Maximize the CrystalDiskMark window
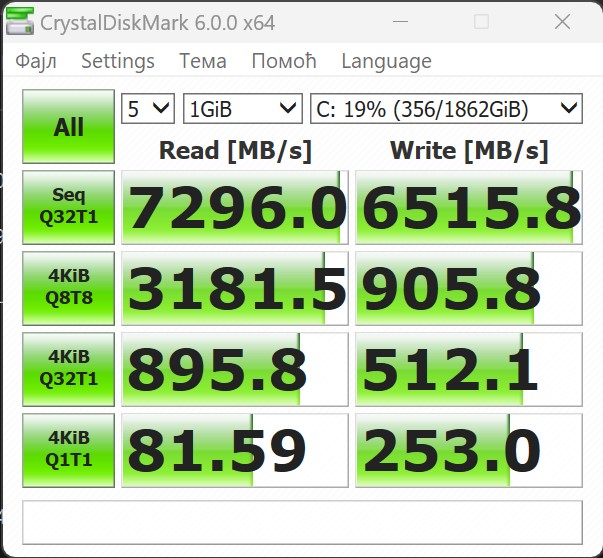The width and height of the screenshot is (603, 558). (x=481, y=22)
